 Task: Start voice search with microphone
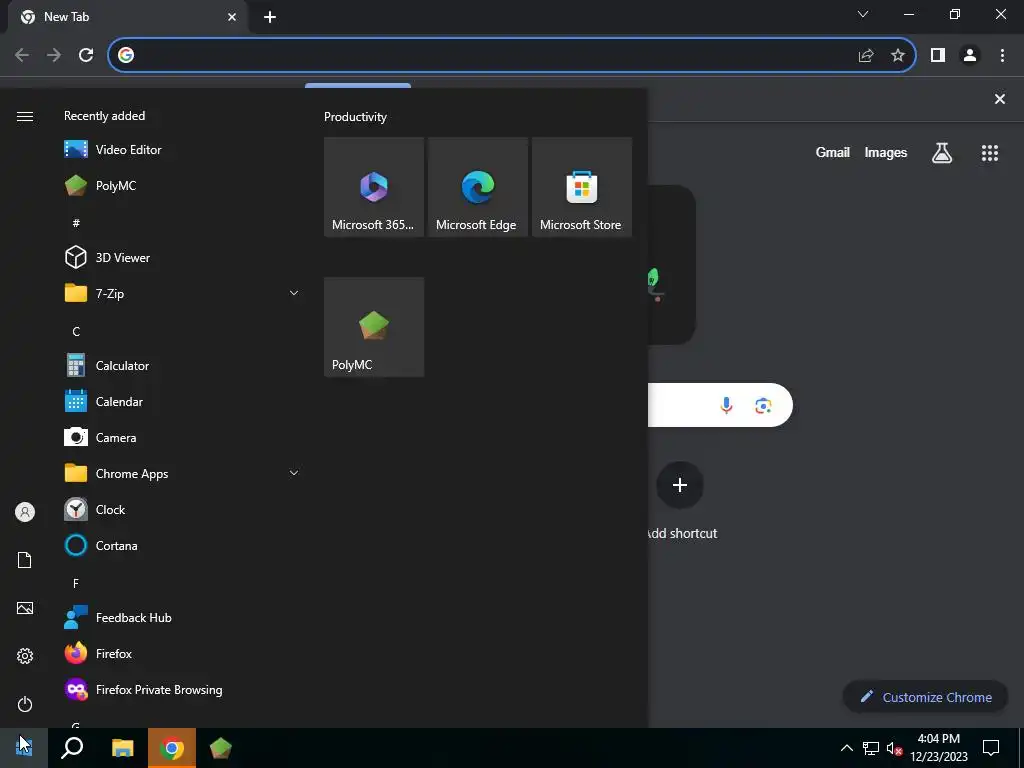pos(726,406)
